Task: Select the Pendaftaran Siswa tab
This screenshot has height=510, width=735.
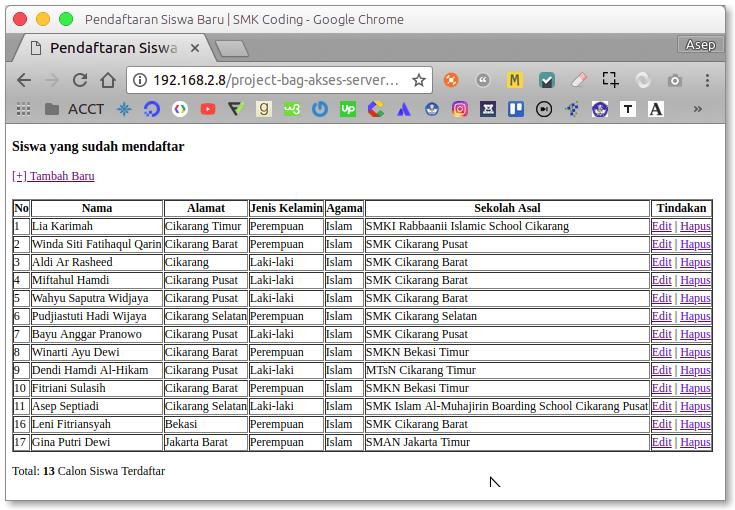Action: [x=112, y=48]
